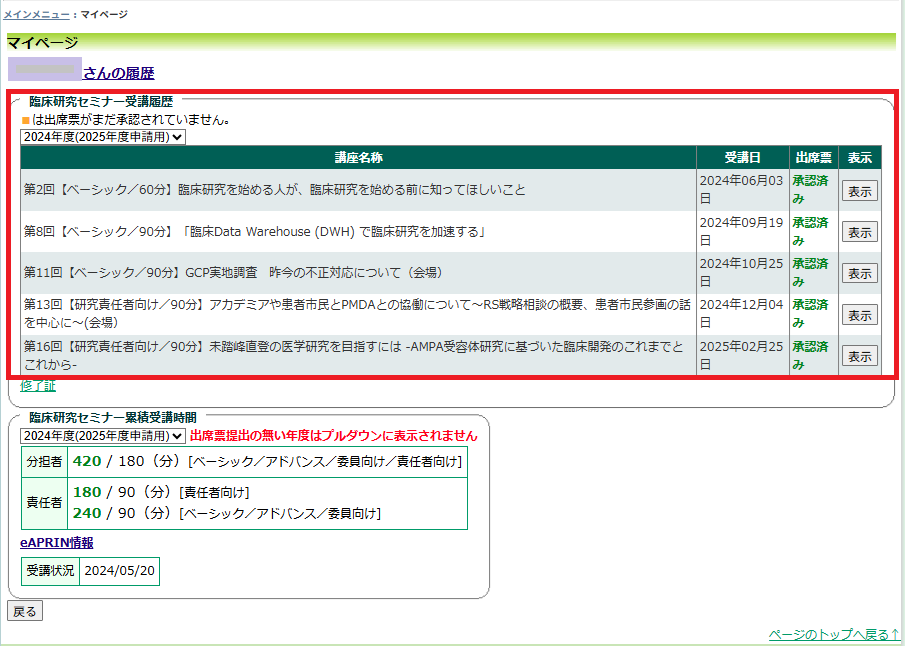This screenshot has width=905, height=646.
Task: Open the eAPRIN情報 link
Action: point(56,542)
